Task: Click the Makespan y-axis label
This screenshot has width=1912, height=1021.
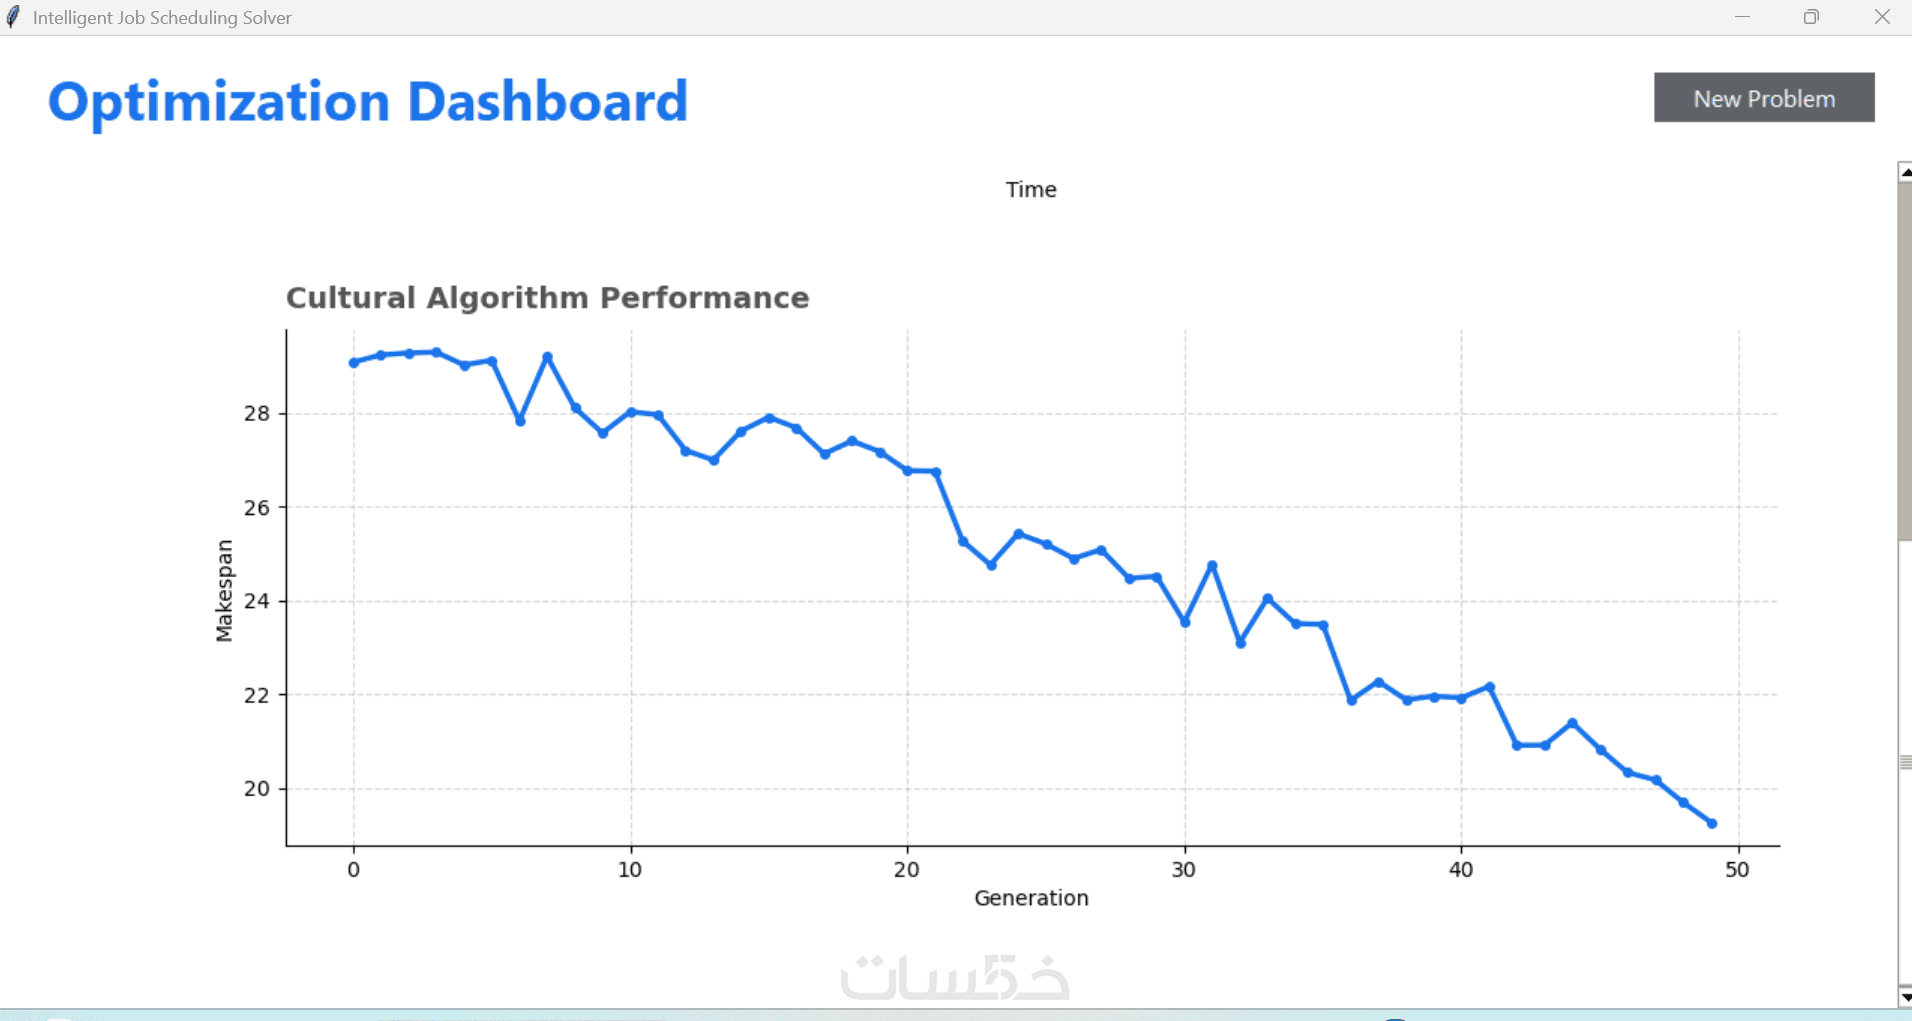Action: (x=224, y=590)
